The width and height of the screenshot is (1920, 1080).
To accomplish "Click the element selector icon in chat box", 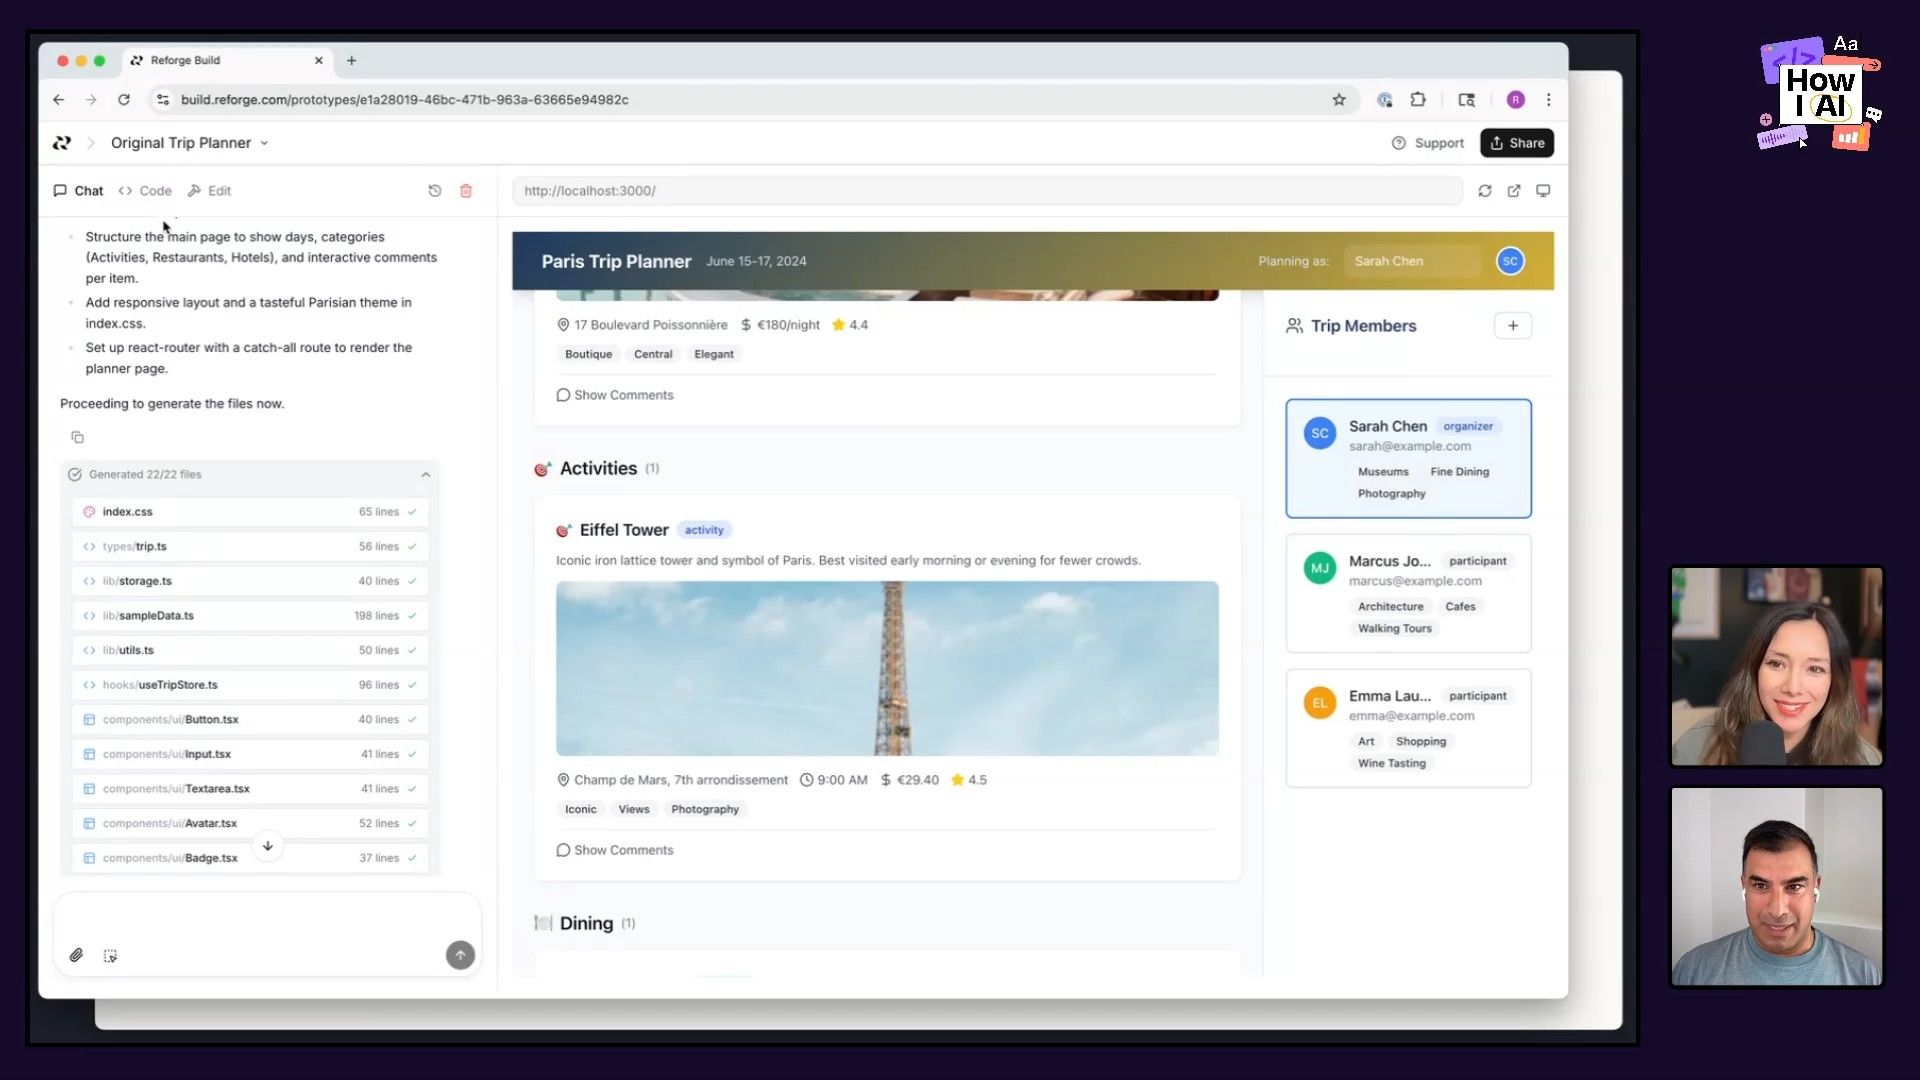I will tap(110, 956).
